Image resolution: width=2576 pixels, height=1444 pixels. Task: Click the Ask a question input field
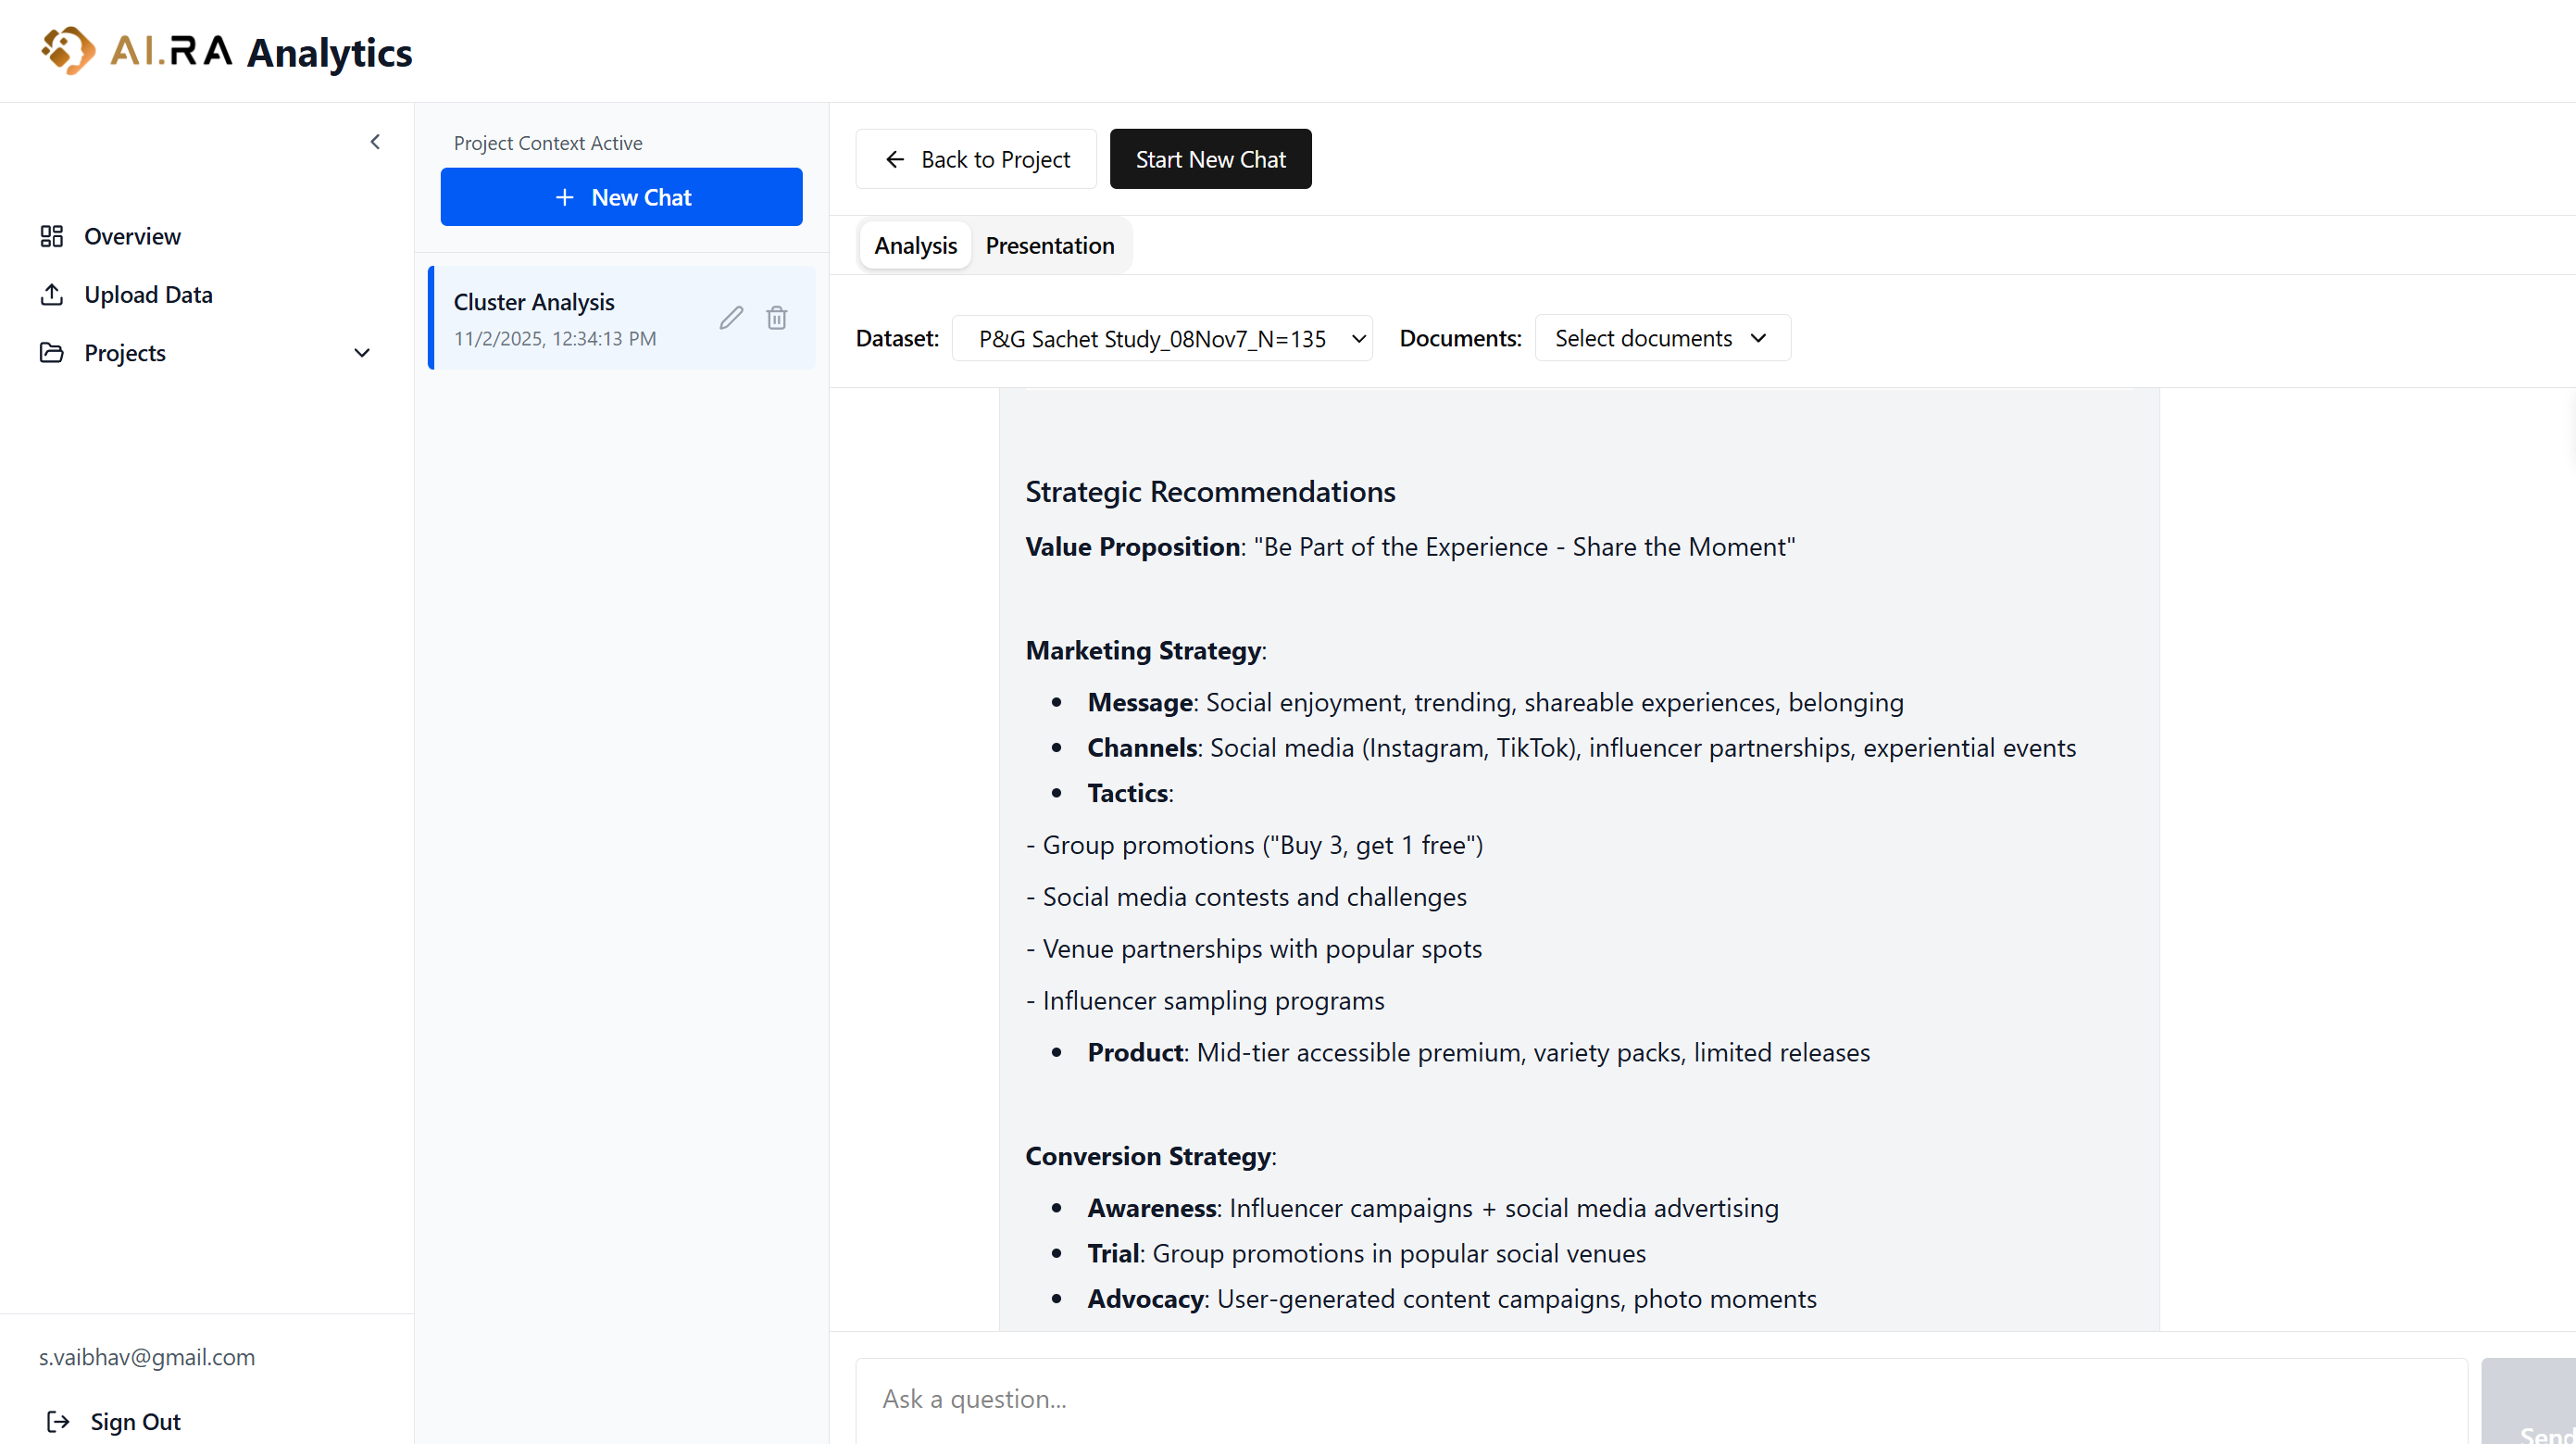click(x=1660, y=1398)
